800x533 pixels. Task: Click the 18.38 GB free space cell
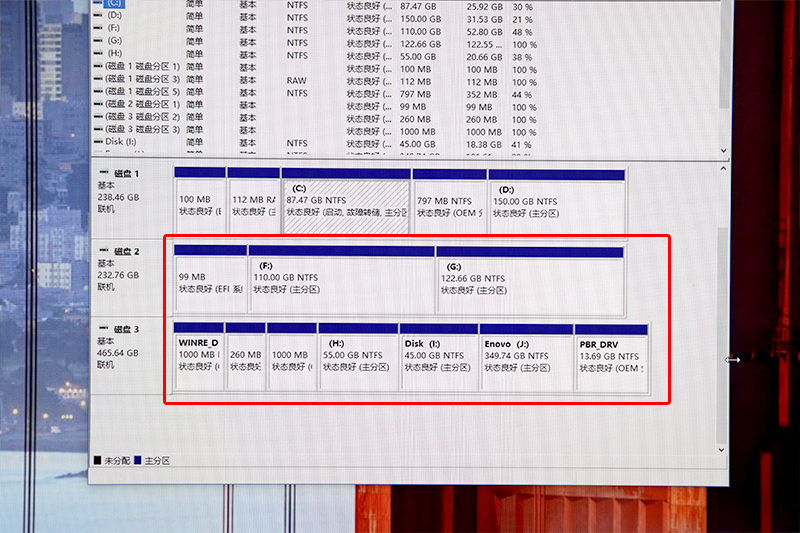pos(484,144)
